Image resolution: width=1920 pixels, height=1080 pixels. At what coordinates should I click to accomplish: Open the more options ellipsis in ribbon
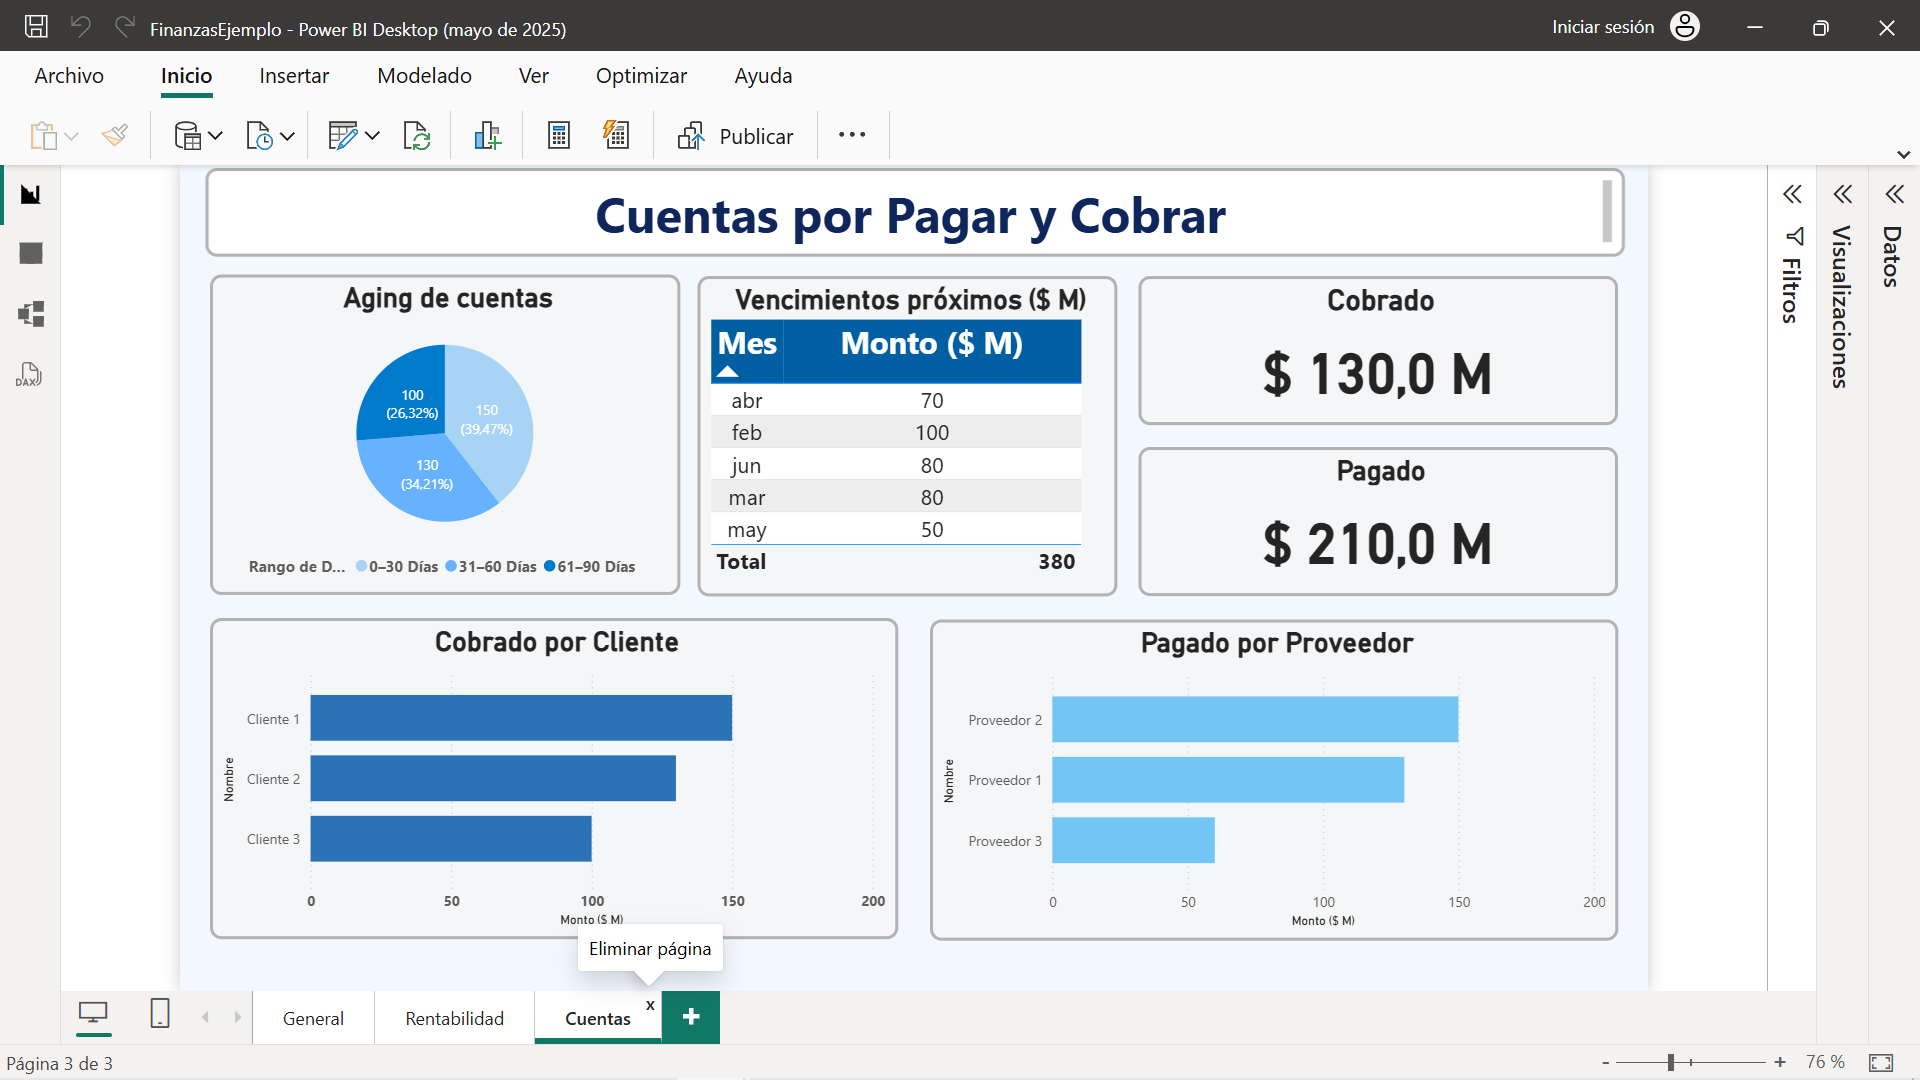852,135
